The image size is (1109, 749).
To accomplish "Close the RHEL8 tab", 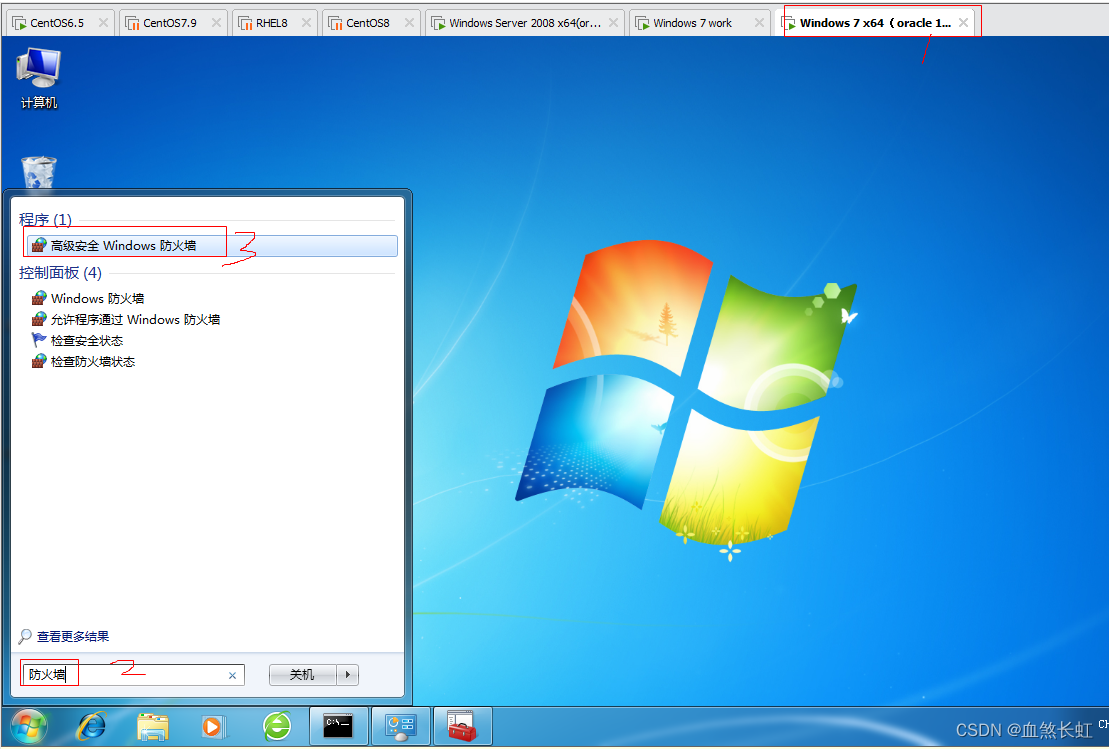I will pyautogui.click(x=306, y=23).
